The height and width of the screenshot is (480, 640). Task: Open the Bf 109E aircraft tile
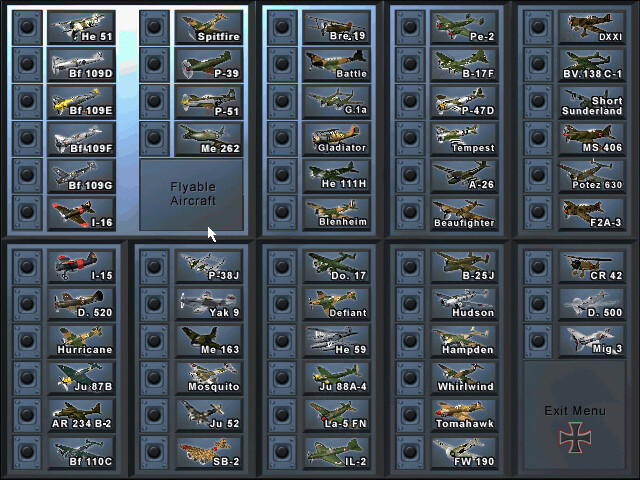click(x=81, y=102)
